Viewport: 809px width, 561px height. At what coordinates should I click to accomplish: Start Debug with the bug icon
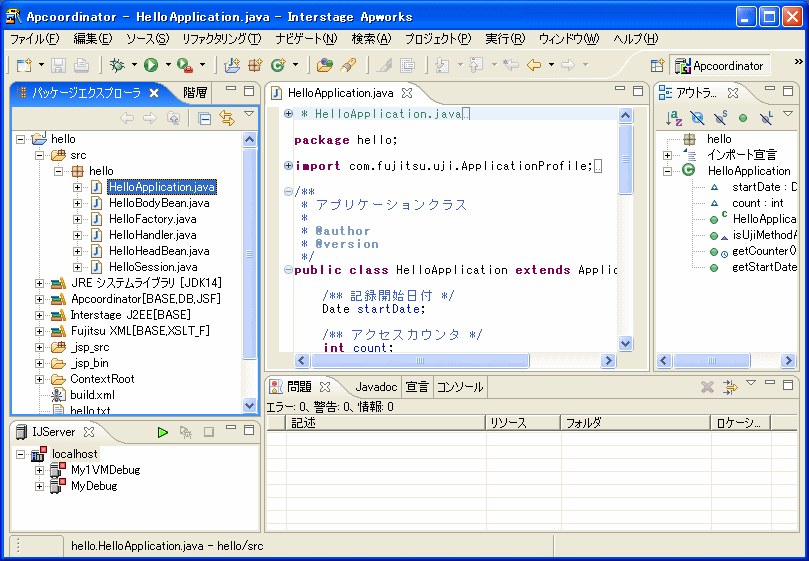click(x=117, y=65)
